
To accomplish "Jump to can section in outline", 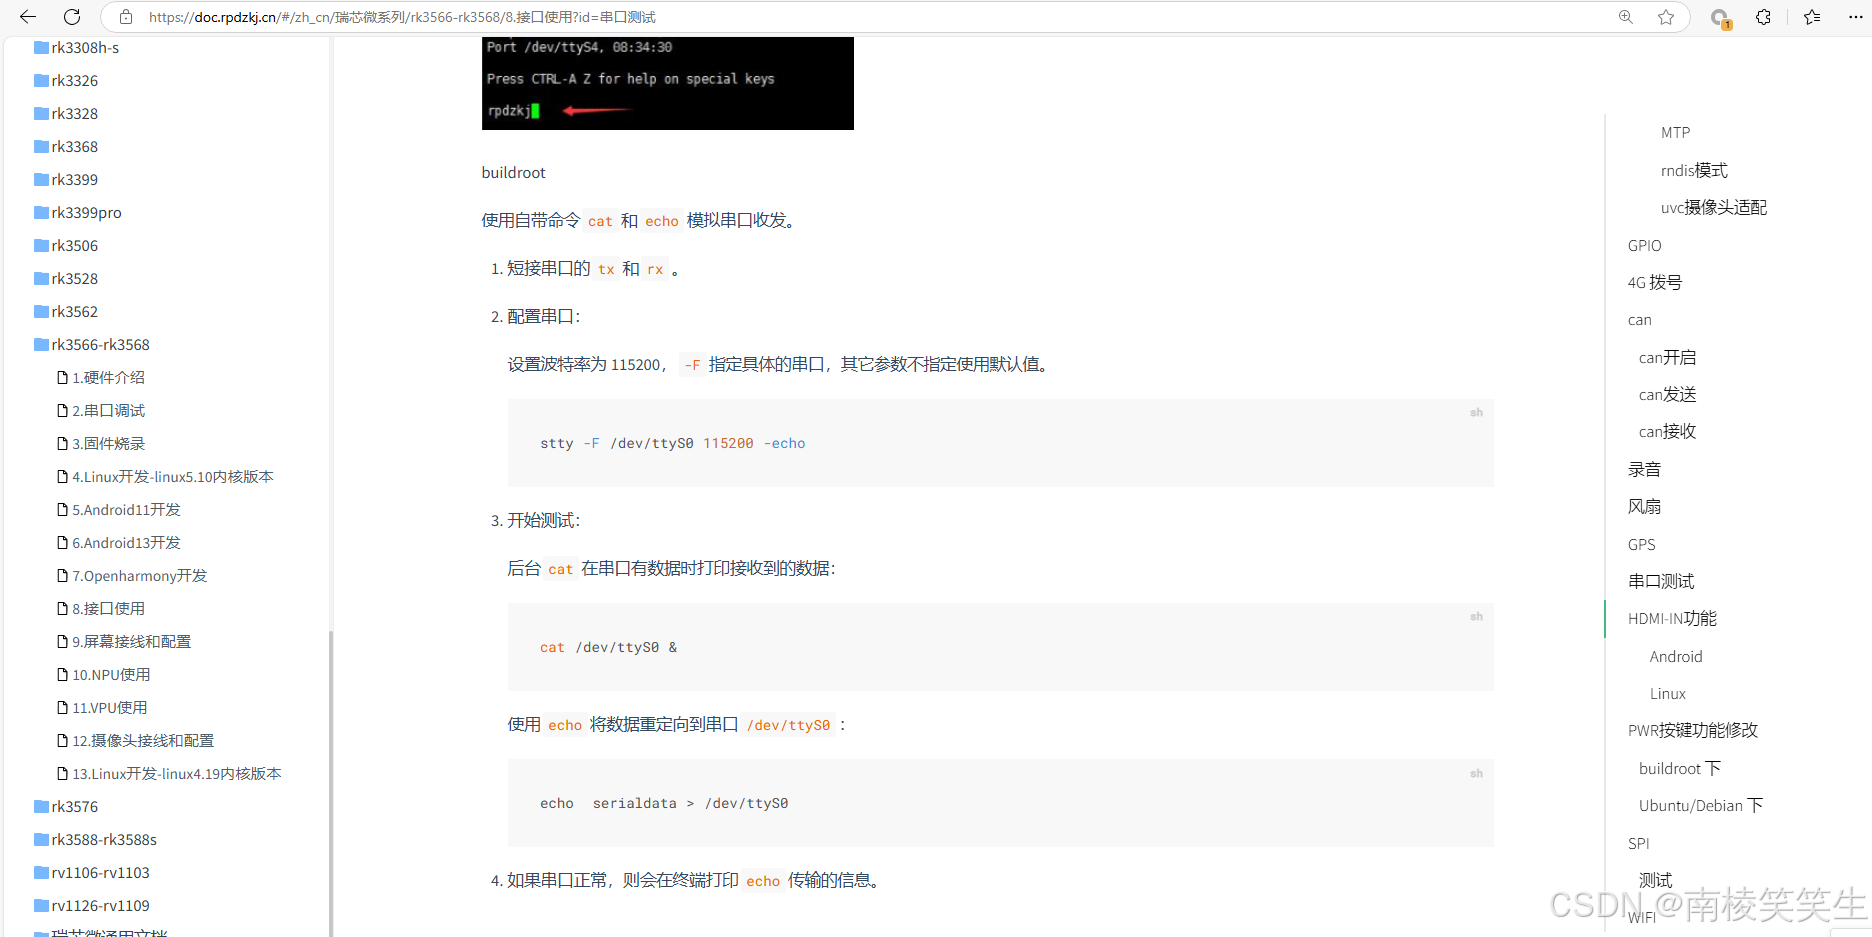I will pyautogui.click(x=1640, y=320).
